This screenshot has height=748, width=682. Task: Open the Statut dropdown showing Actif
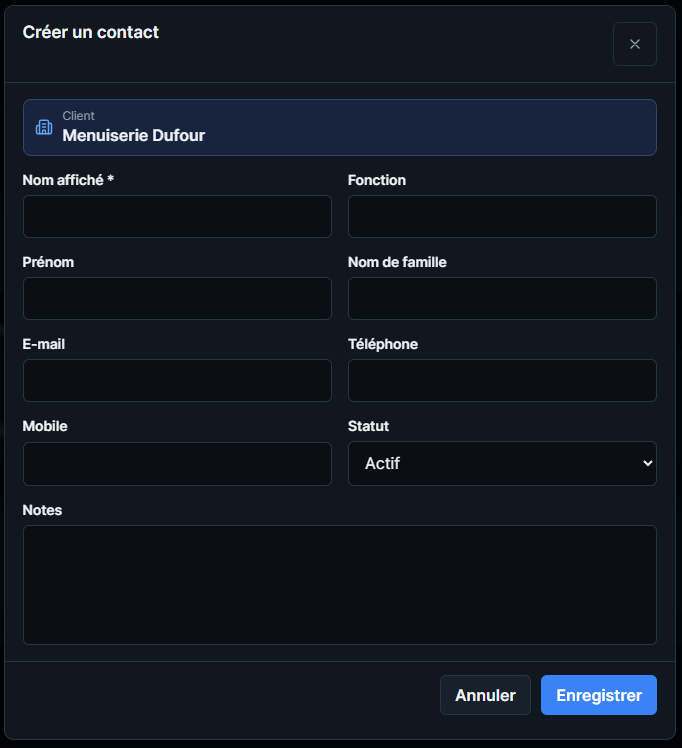point(502,463)
